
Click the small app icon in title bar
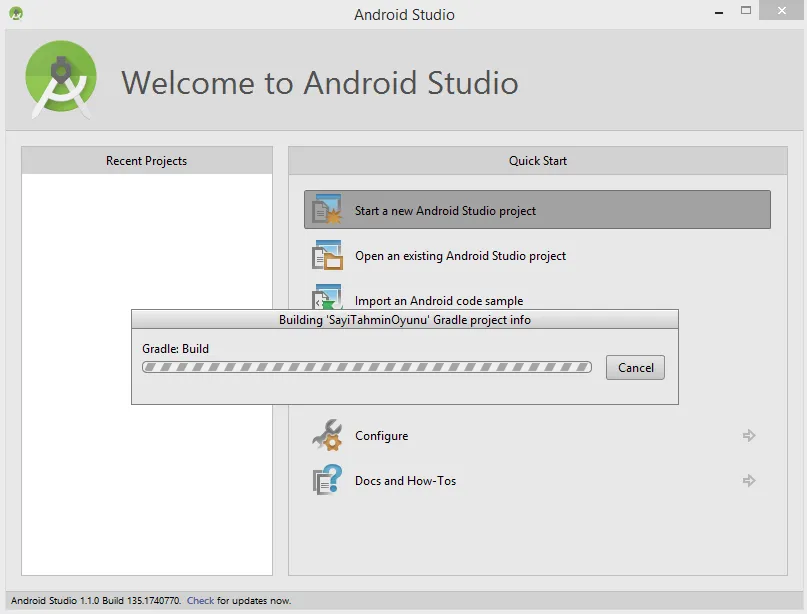(x=16, y=14)
